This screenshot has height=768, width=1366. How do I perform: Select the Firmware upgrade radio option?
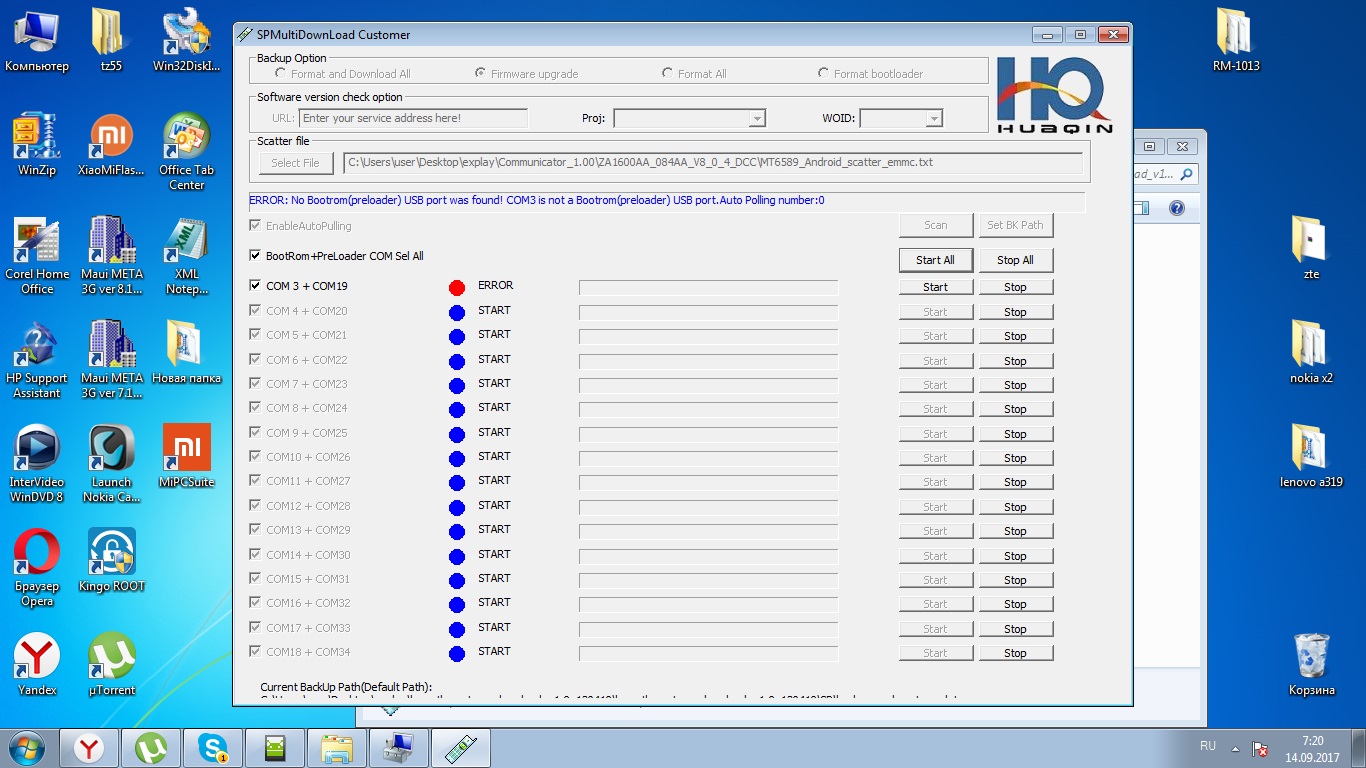(481, 73)
